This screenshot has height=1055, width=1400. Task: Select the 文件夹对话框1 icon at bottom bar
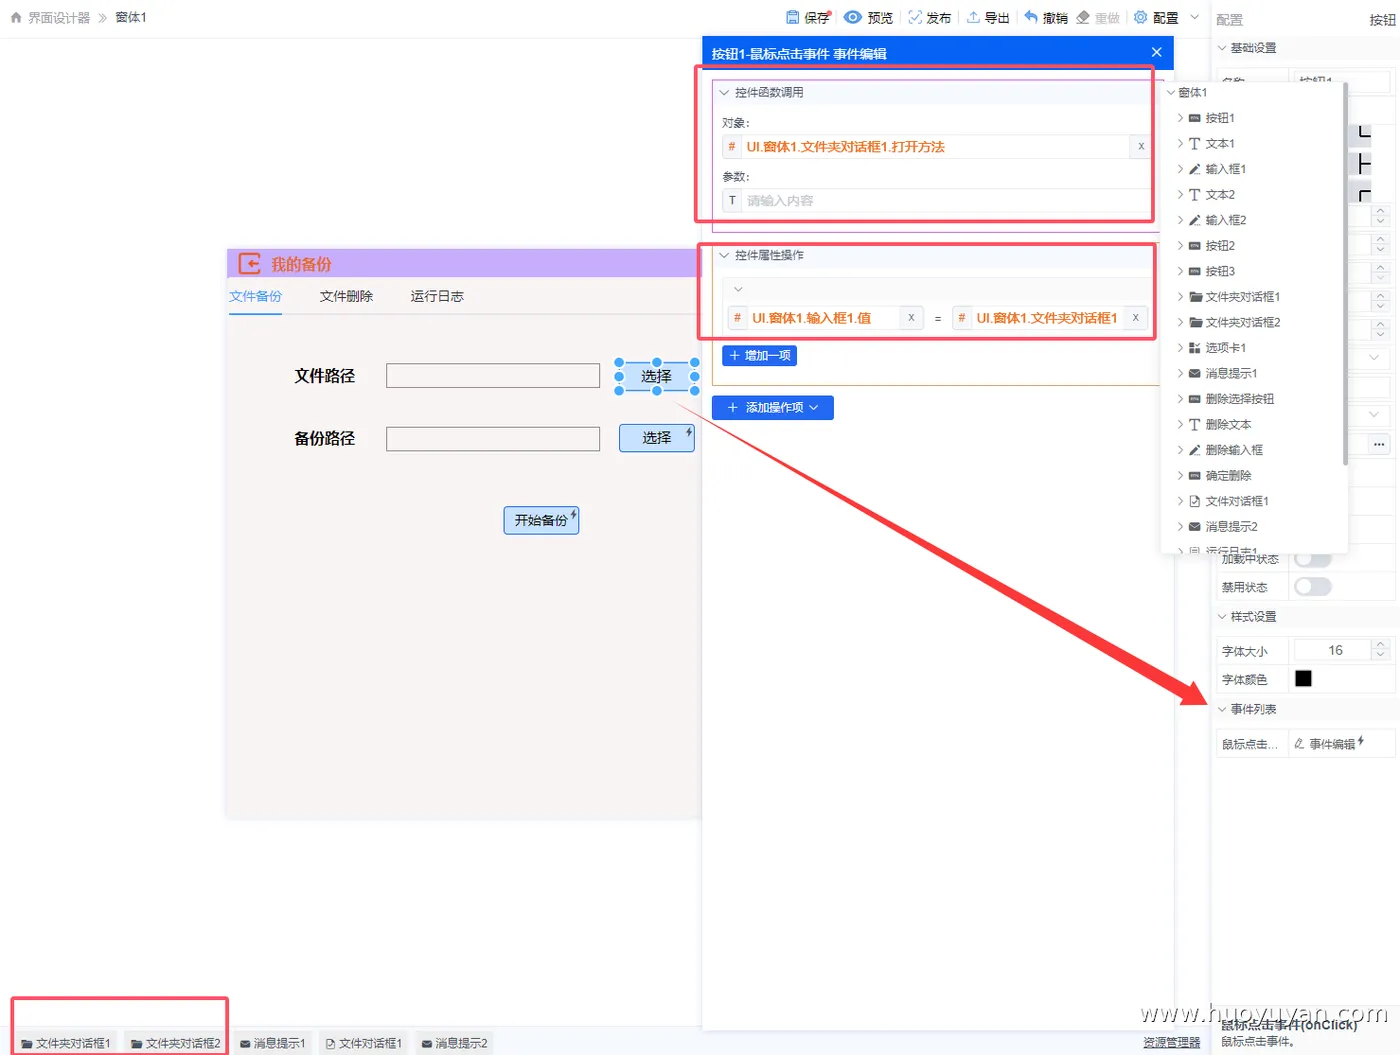click(x=64, y=1042)
